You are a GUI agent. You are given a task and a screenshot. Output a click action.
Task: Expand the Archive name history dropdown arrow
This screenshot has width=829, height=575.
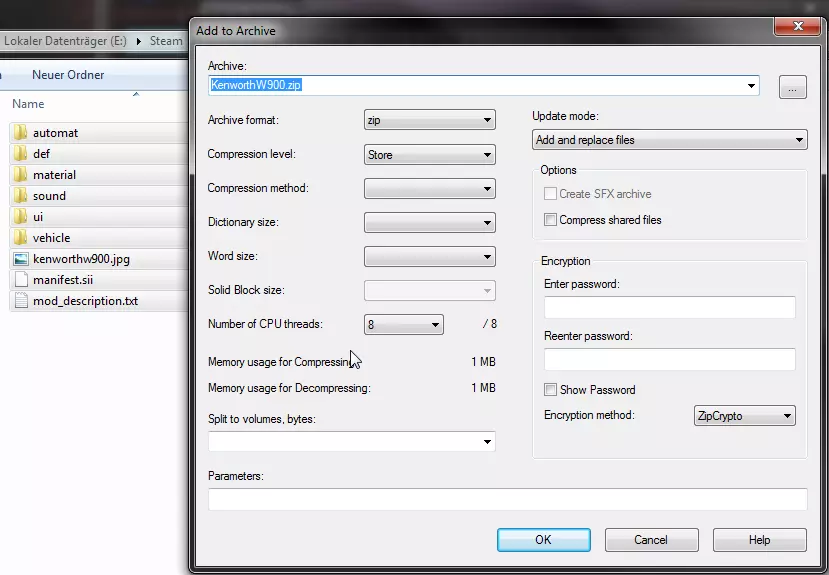click(751, 86)
